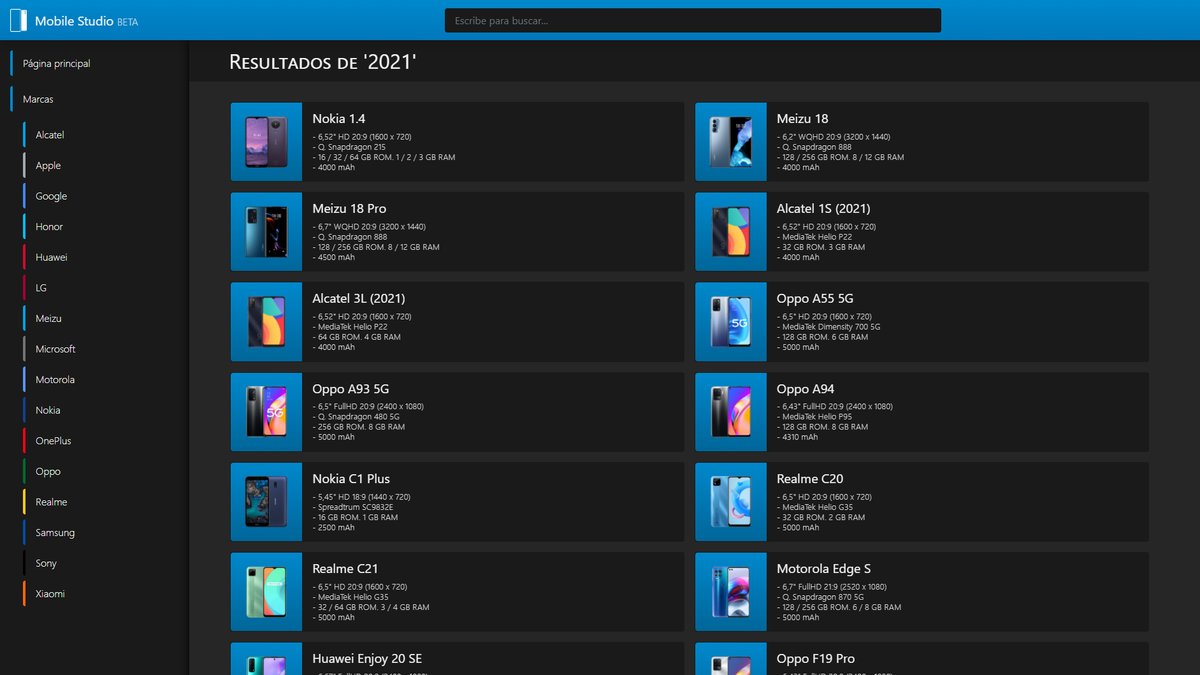Screen dimensions: 1200x675
Task: Open the Meizu 18 Pro phone image
Action: (266, 232)
